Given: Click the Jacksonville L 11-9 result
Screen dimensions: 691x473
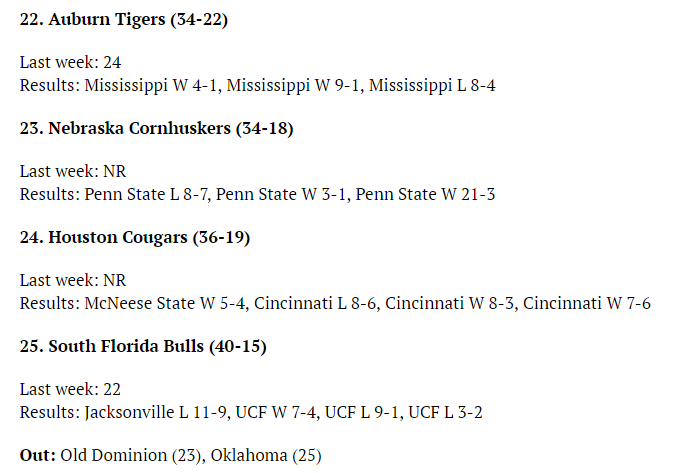Looking at the screenshot, I should tap(156, 413).
